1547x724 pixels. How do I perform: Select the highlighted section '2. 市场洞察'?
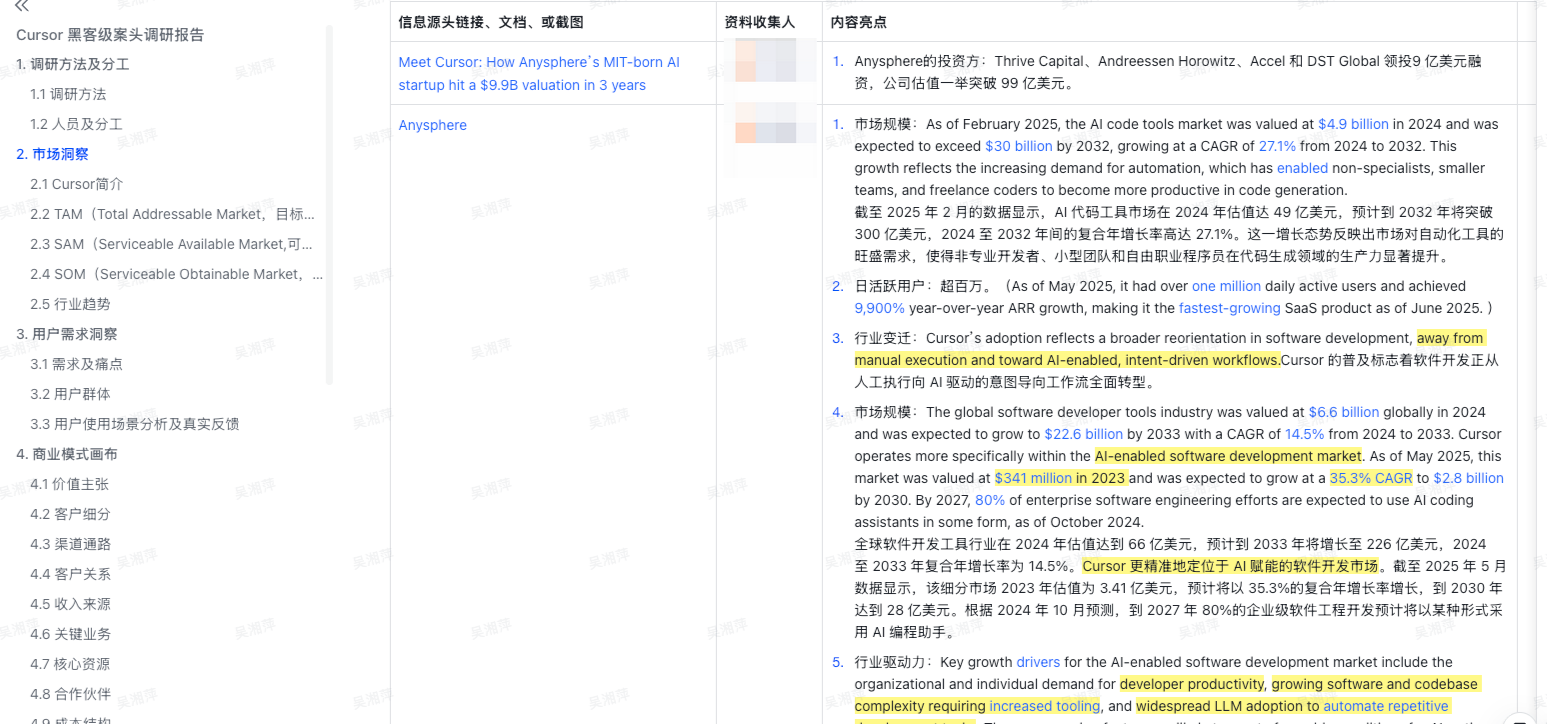coord(52,154)
